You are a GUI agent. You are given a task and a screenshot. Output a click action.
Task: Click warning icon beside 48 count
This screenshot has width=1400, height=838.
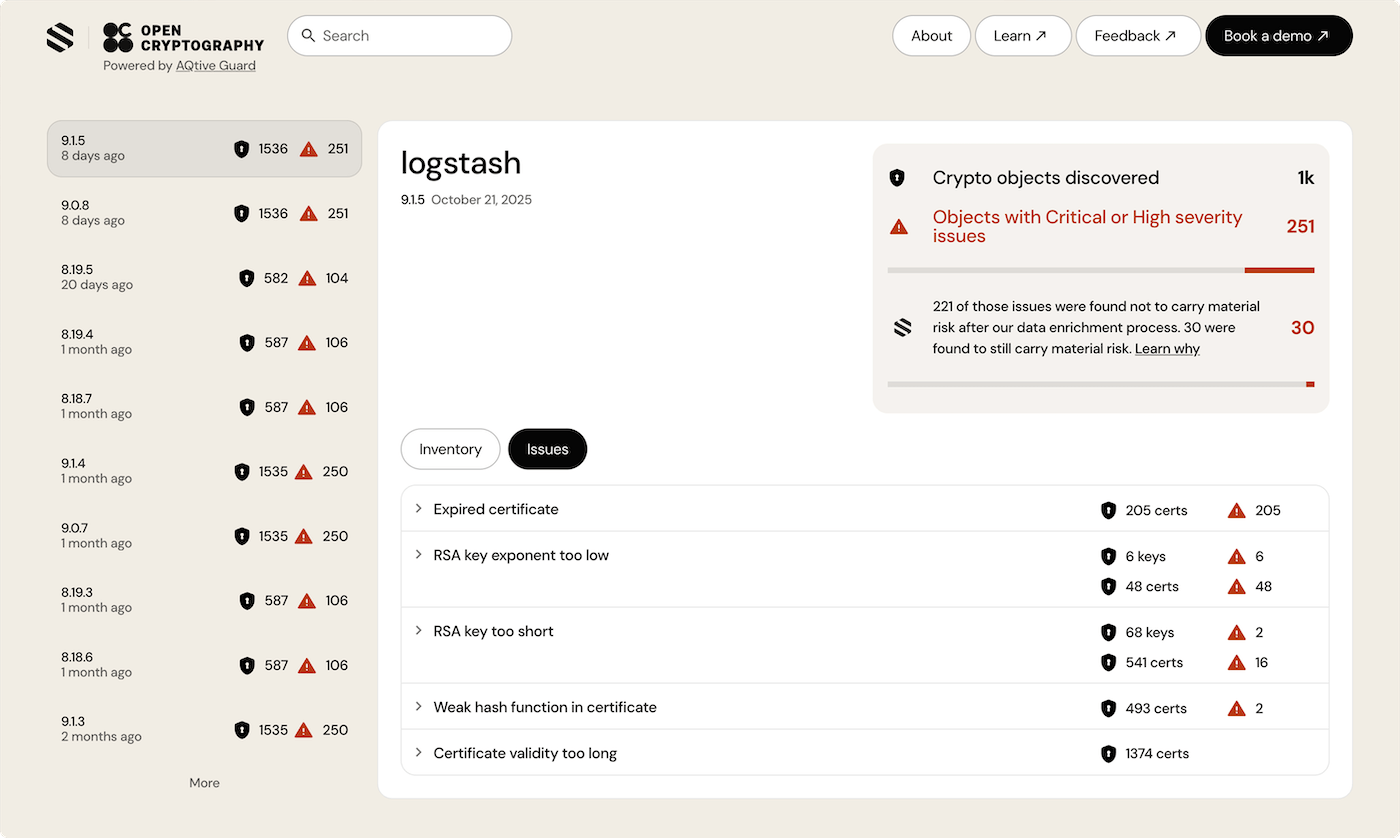tap(1237, 586)
